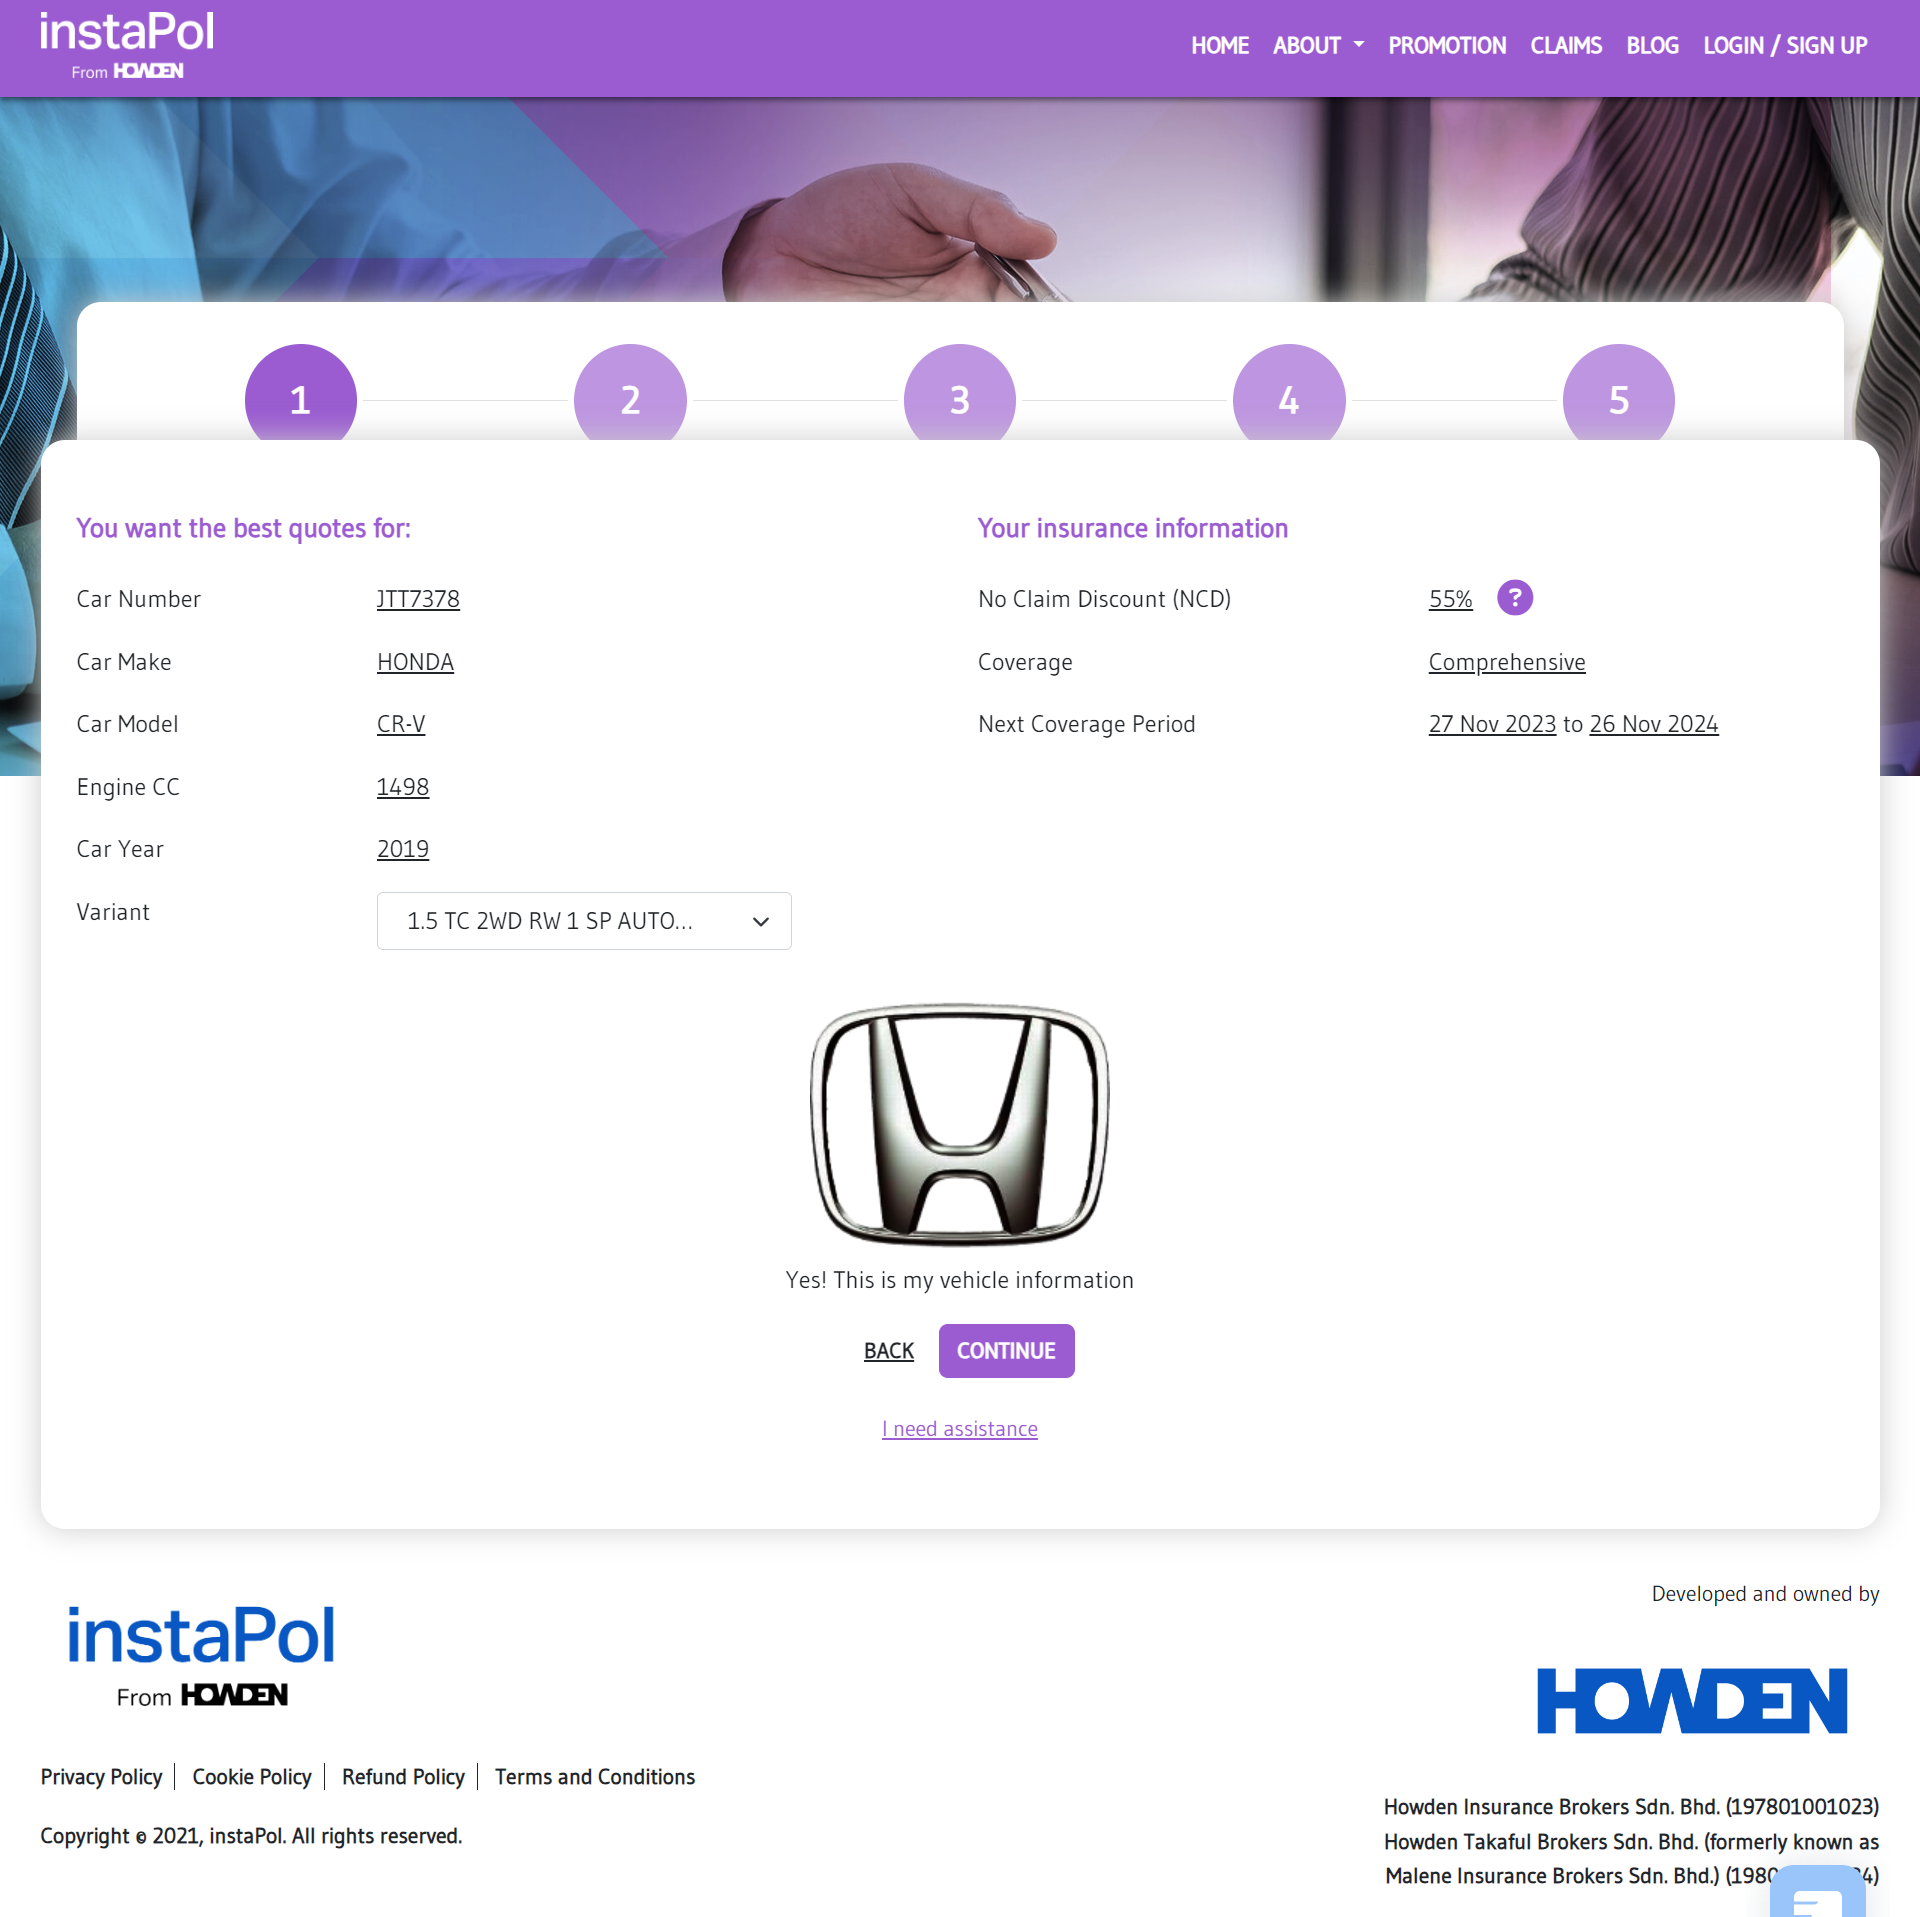Open the PROMOTION menu item
Image resolution: width=1920 pixels, height=1917 pixels.
(1447, 45)
